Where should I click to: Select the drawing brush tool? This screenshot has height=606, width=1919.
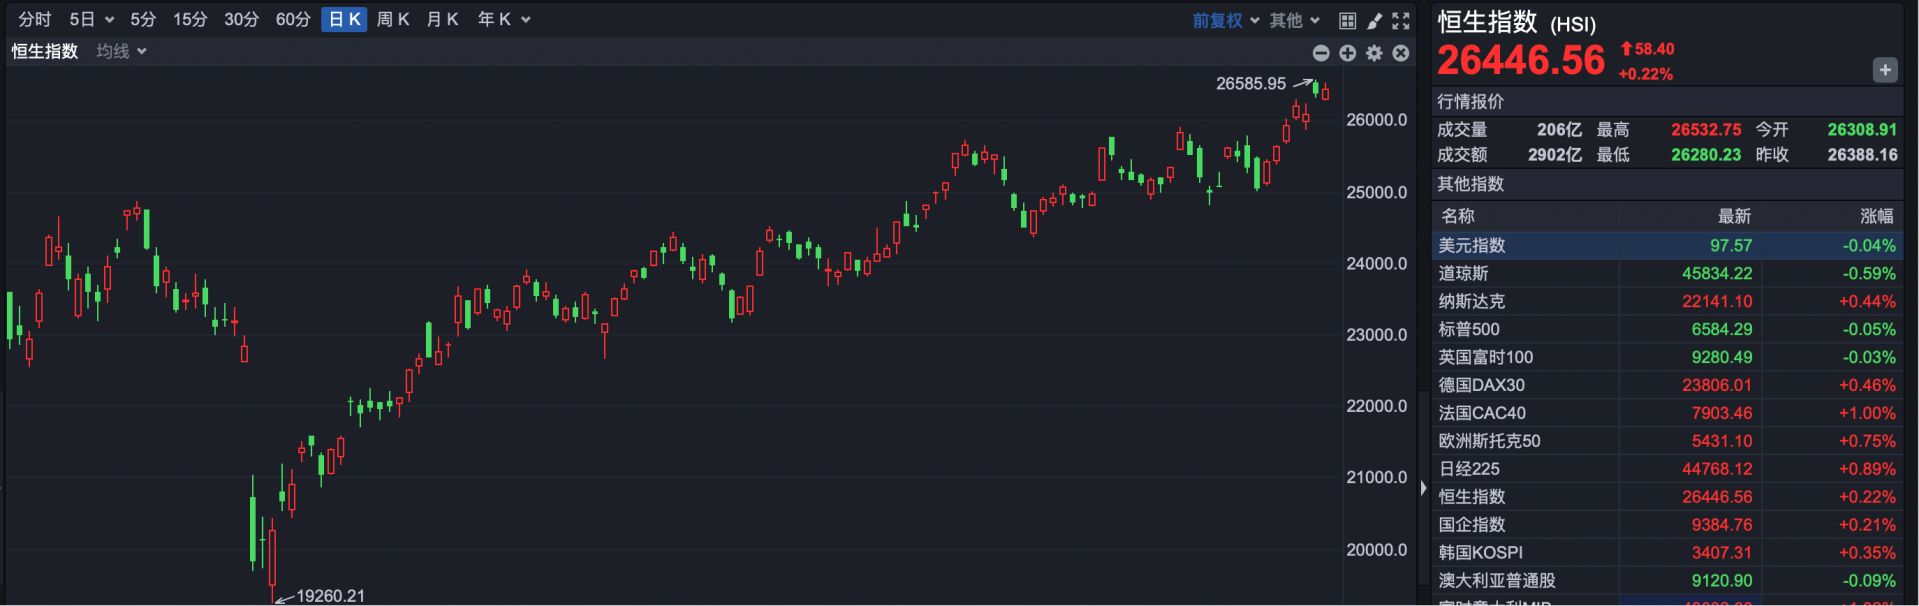click(1374, 20)
